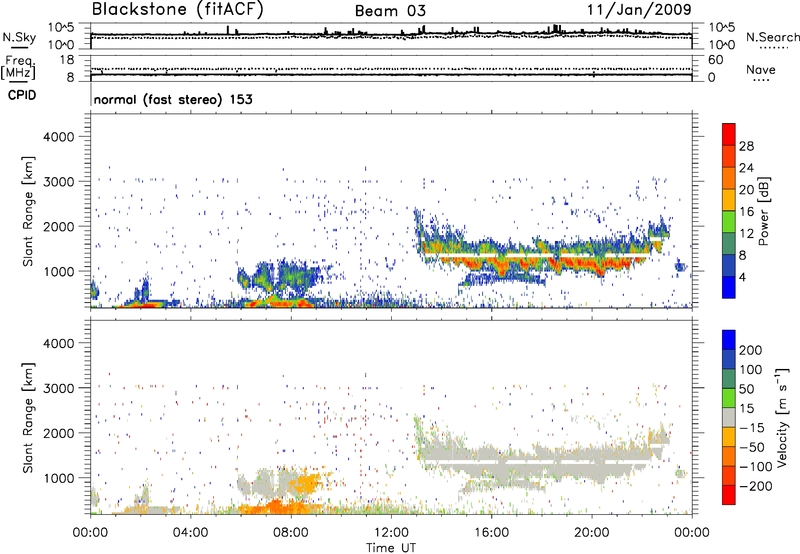
Task: Click 'normal (fast stereo) 153' text
Action: click(173, 99)
